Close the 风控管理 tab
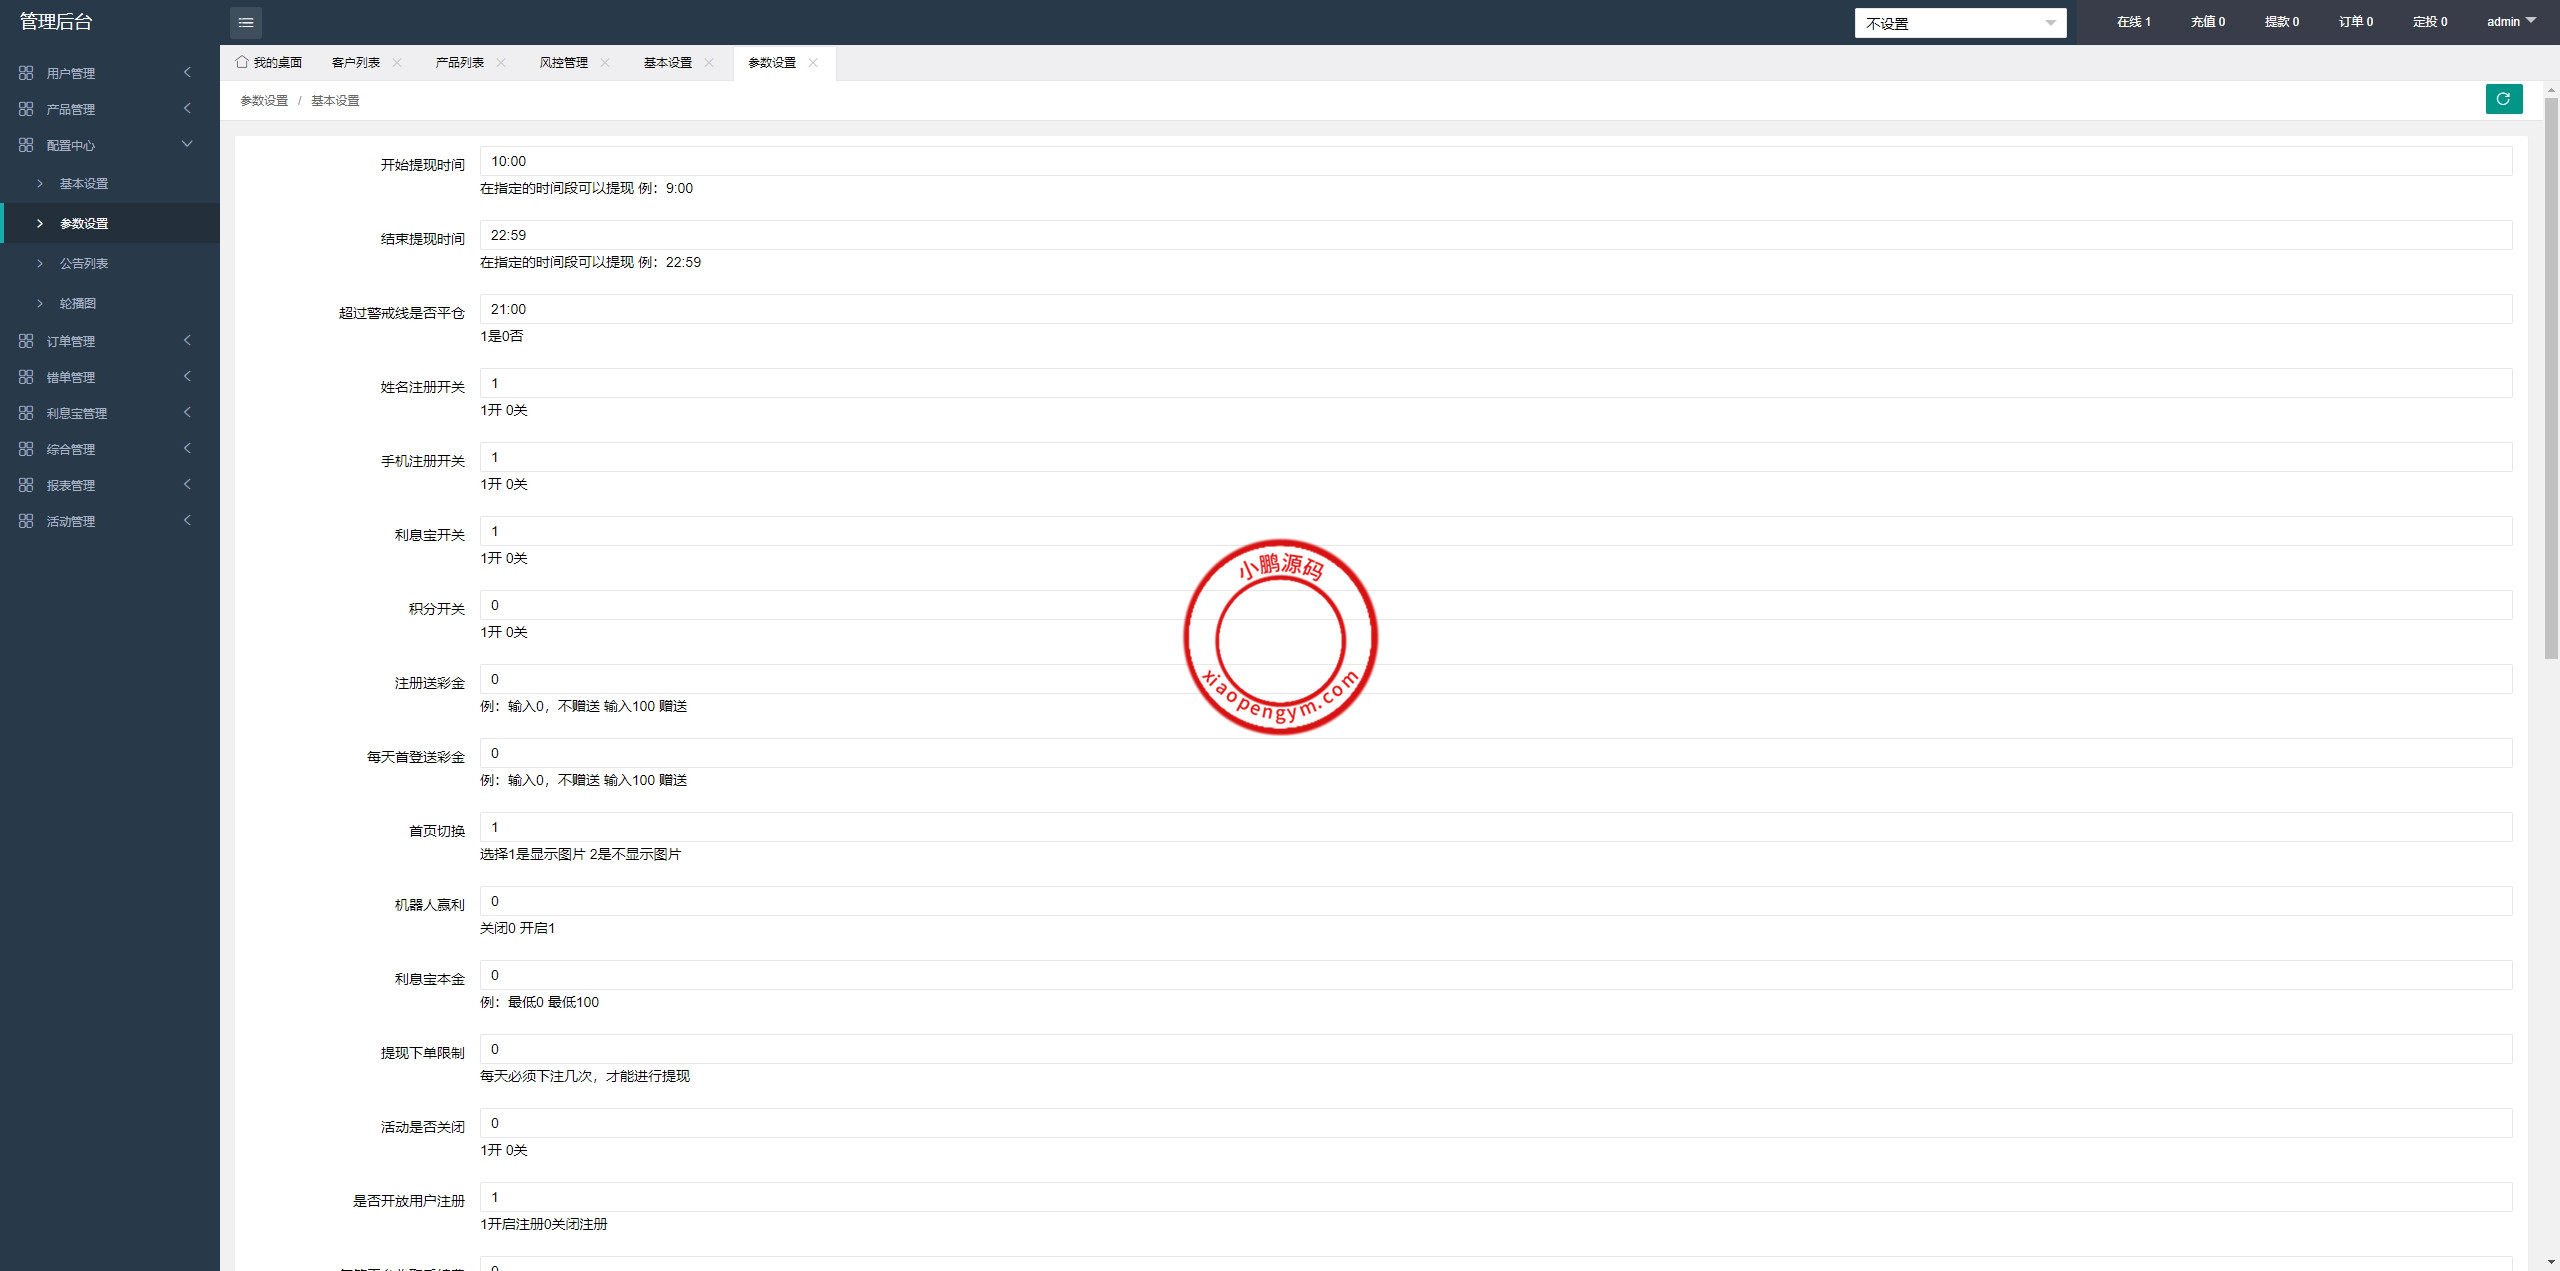 click(605, 62)
